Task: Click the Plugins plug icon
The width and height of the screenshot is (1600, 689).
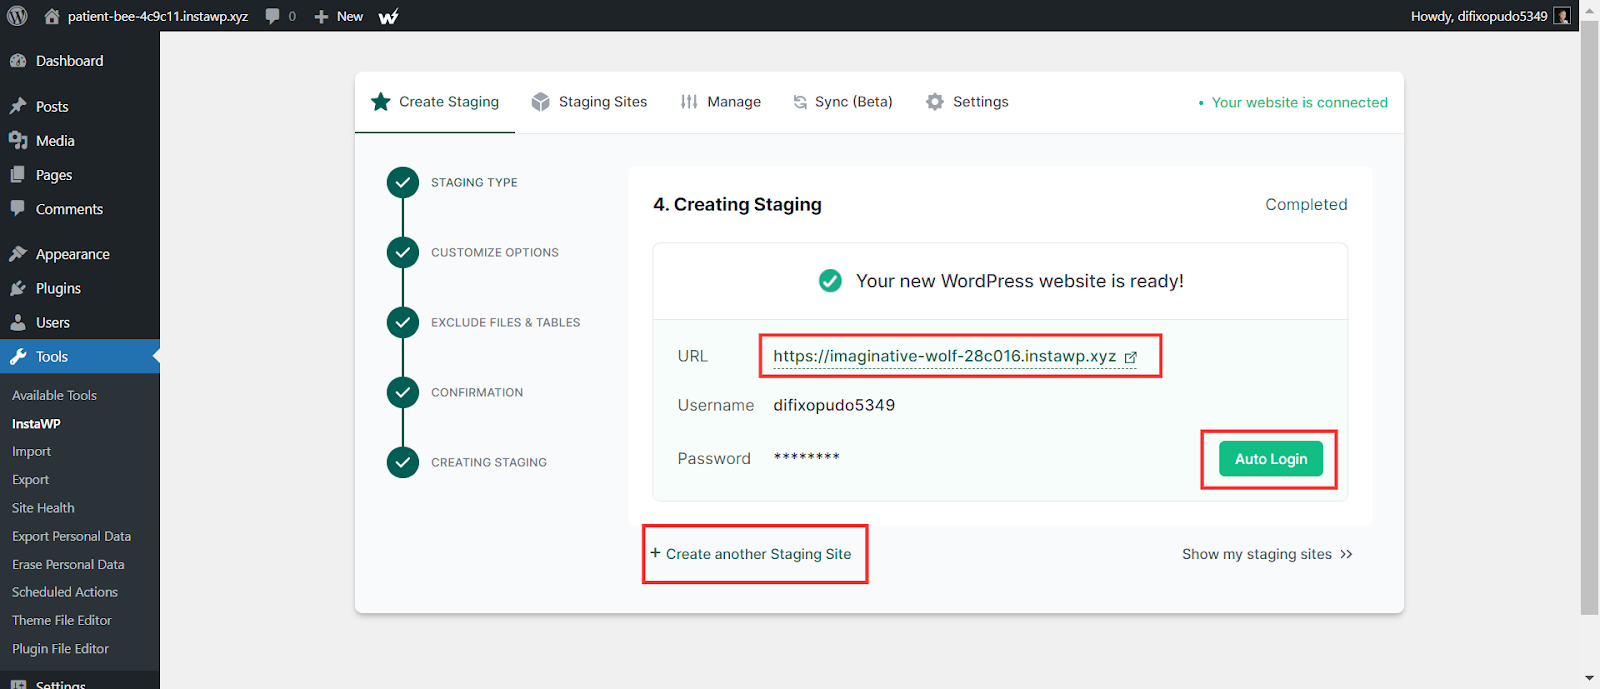Action: point(18,288)
